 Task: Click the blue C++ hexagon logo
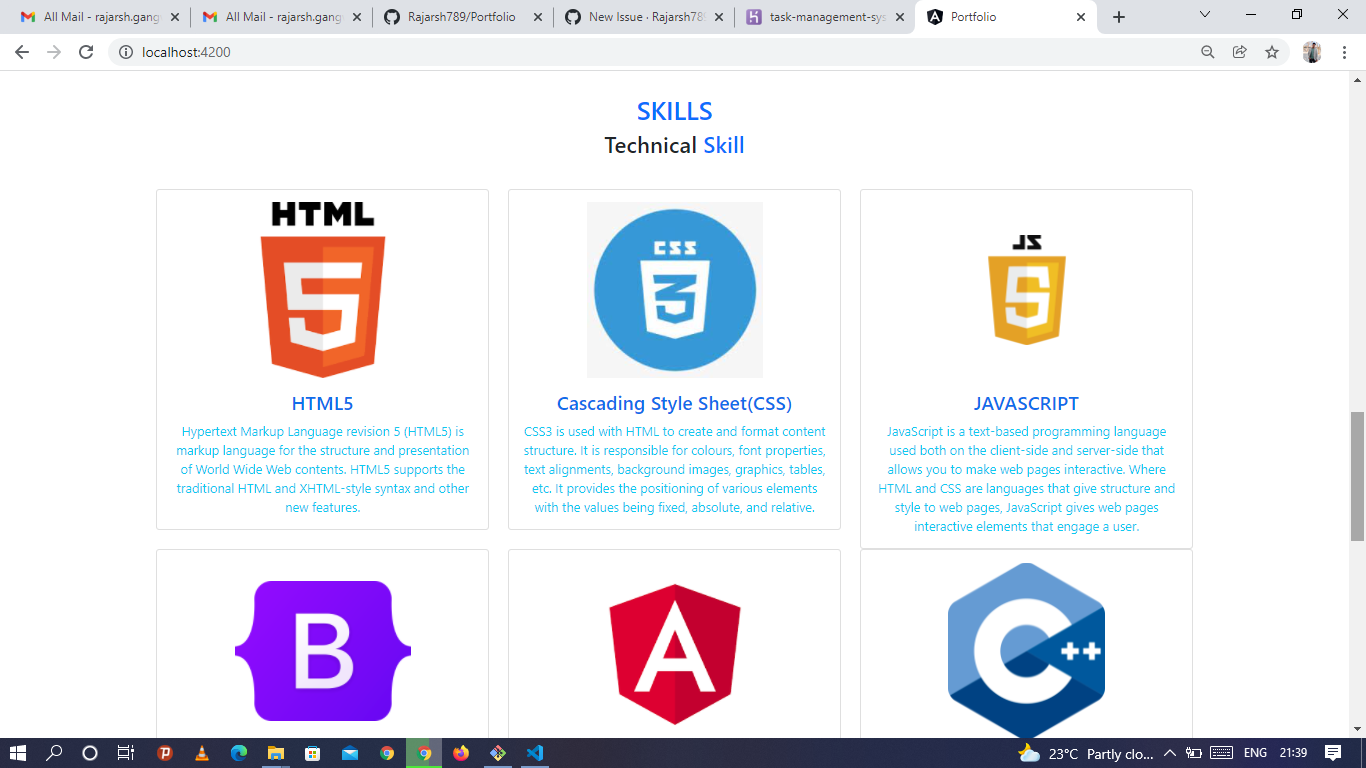pyautogui.click(x=1026, y=650)
